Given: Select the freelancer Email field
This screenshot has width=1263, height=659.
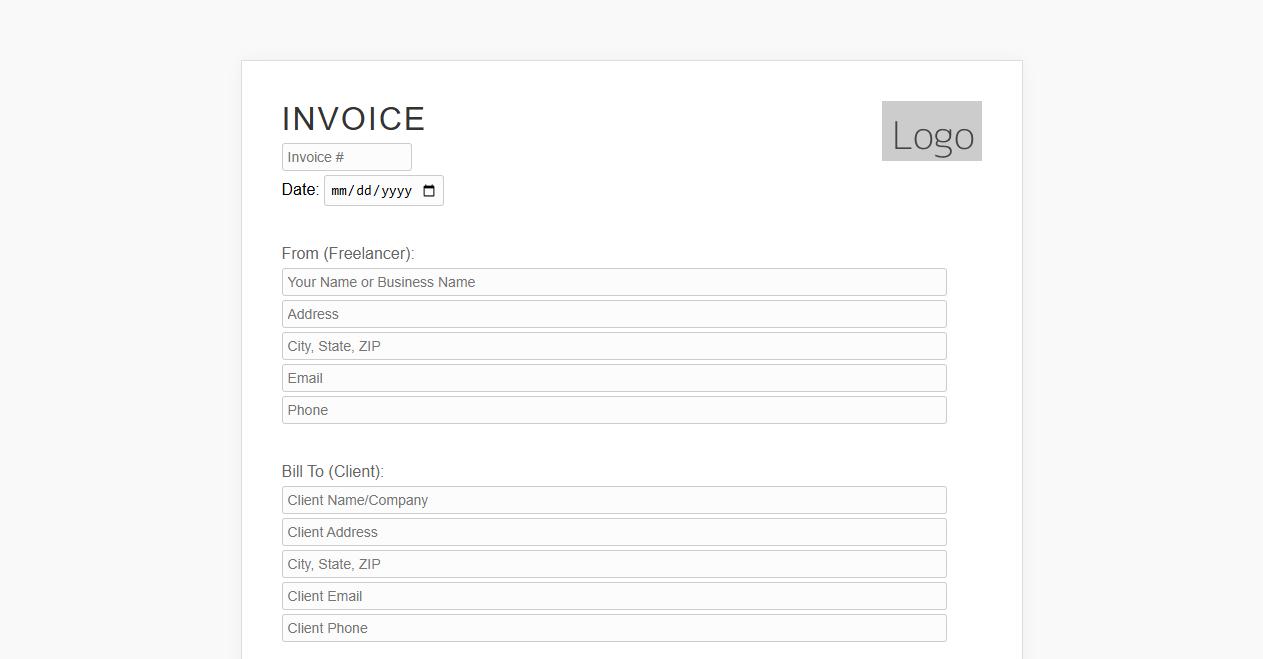Looking at the screenshot, I should point(614,378).
